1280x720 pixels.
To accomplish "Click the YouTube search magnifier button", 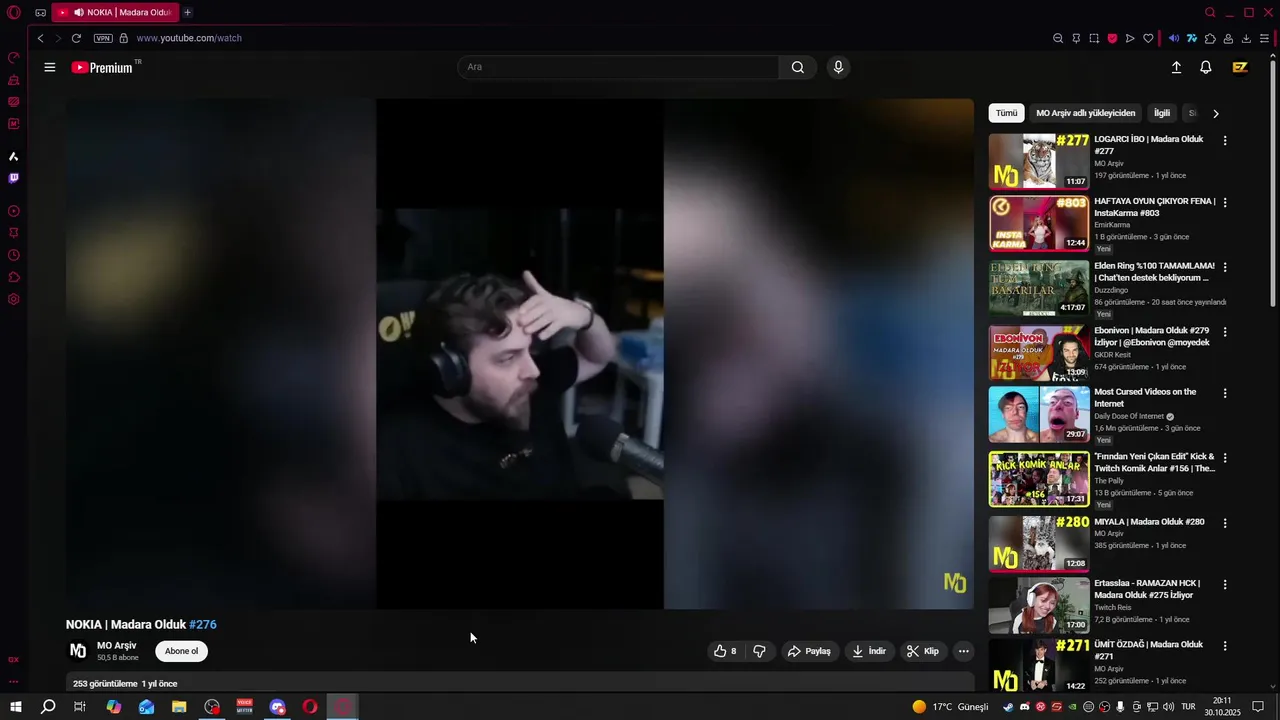I will tap(797, 67).
